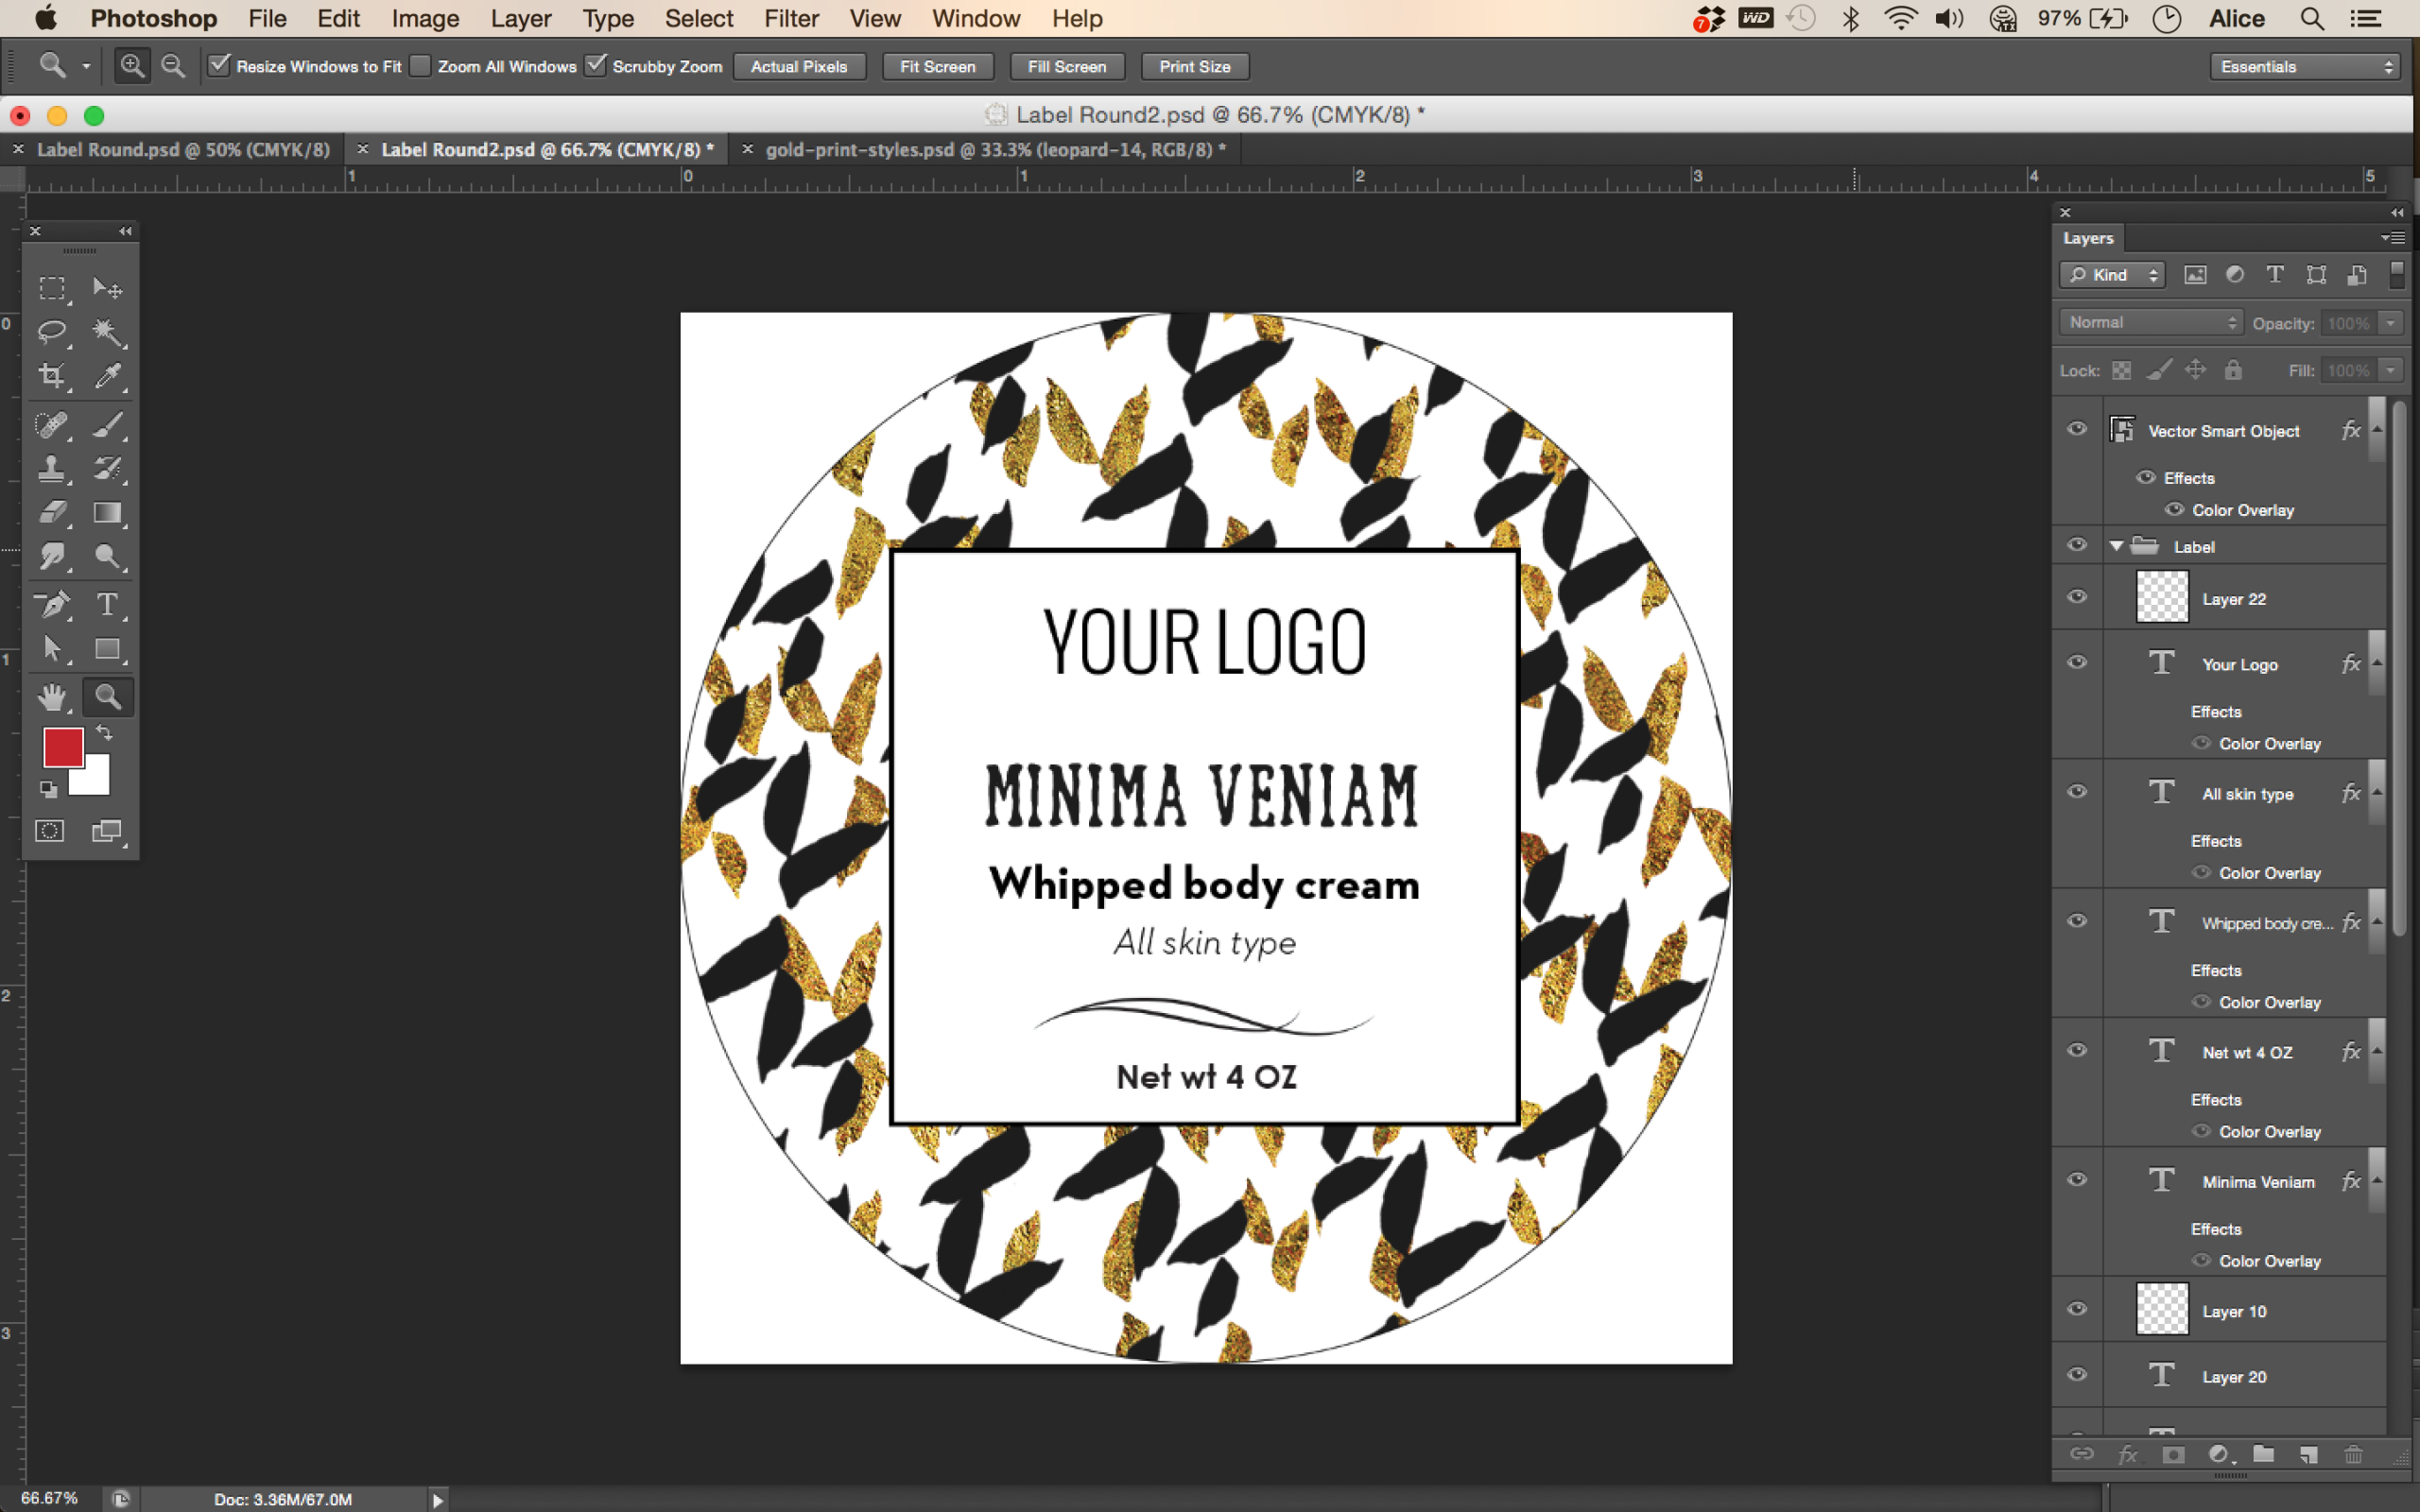
Task: Open the Normal blend mode dropdown
Action: 2151,322
